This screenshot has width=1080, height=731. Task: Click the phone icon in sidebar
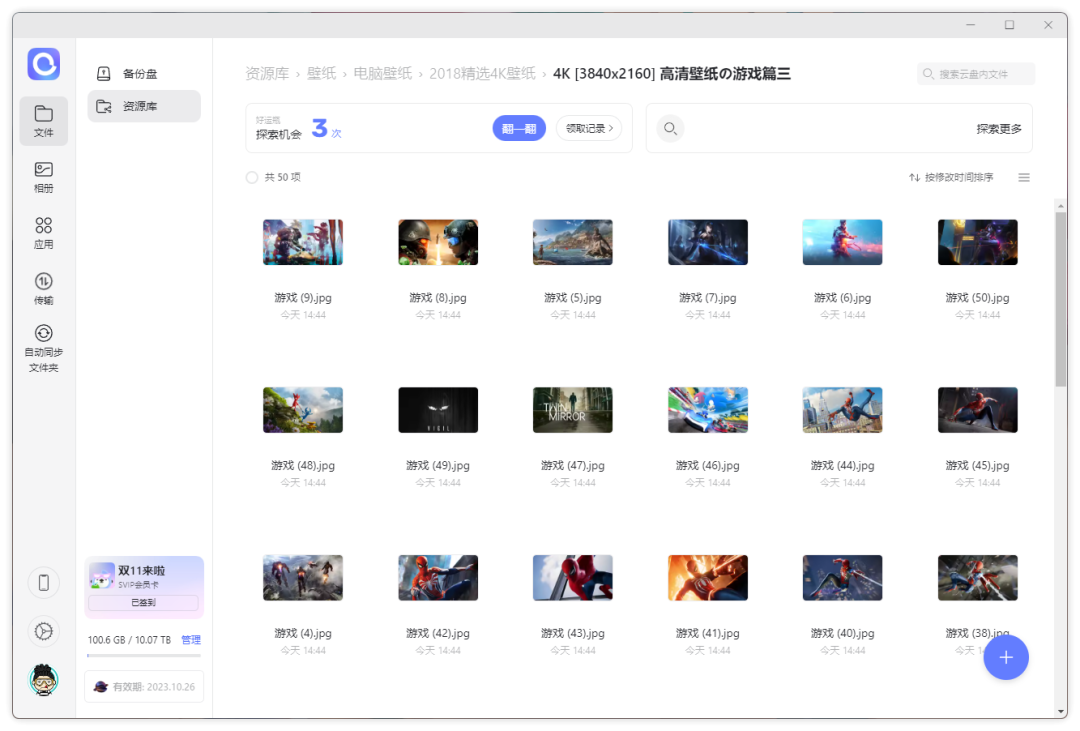point(43,582)
